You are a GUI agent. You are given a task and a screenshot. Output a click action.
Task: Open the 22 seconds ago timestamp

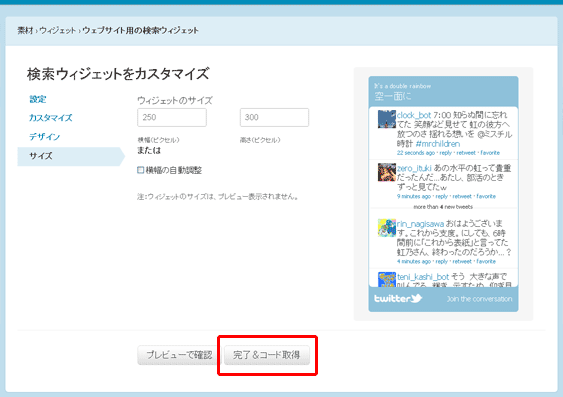click(x=416, y=153)
